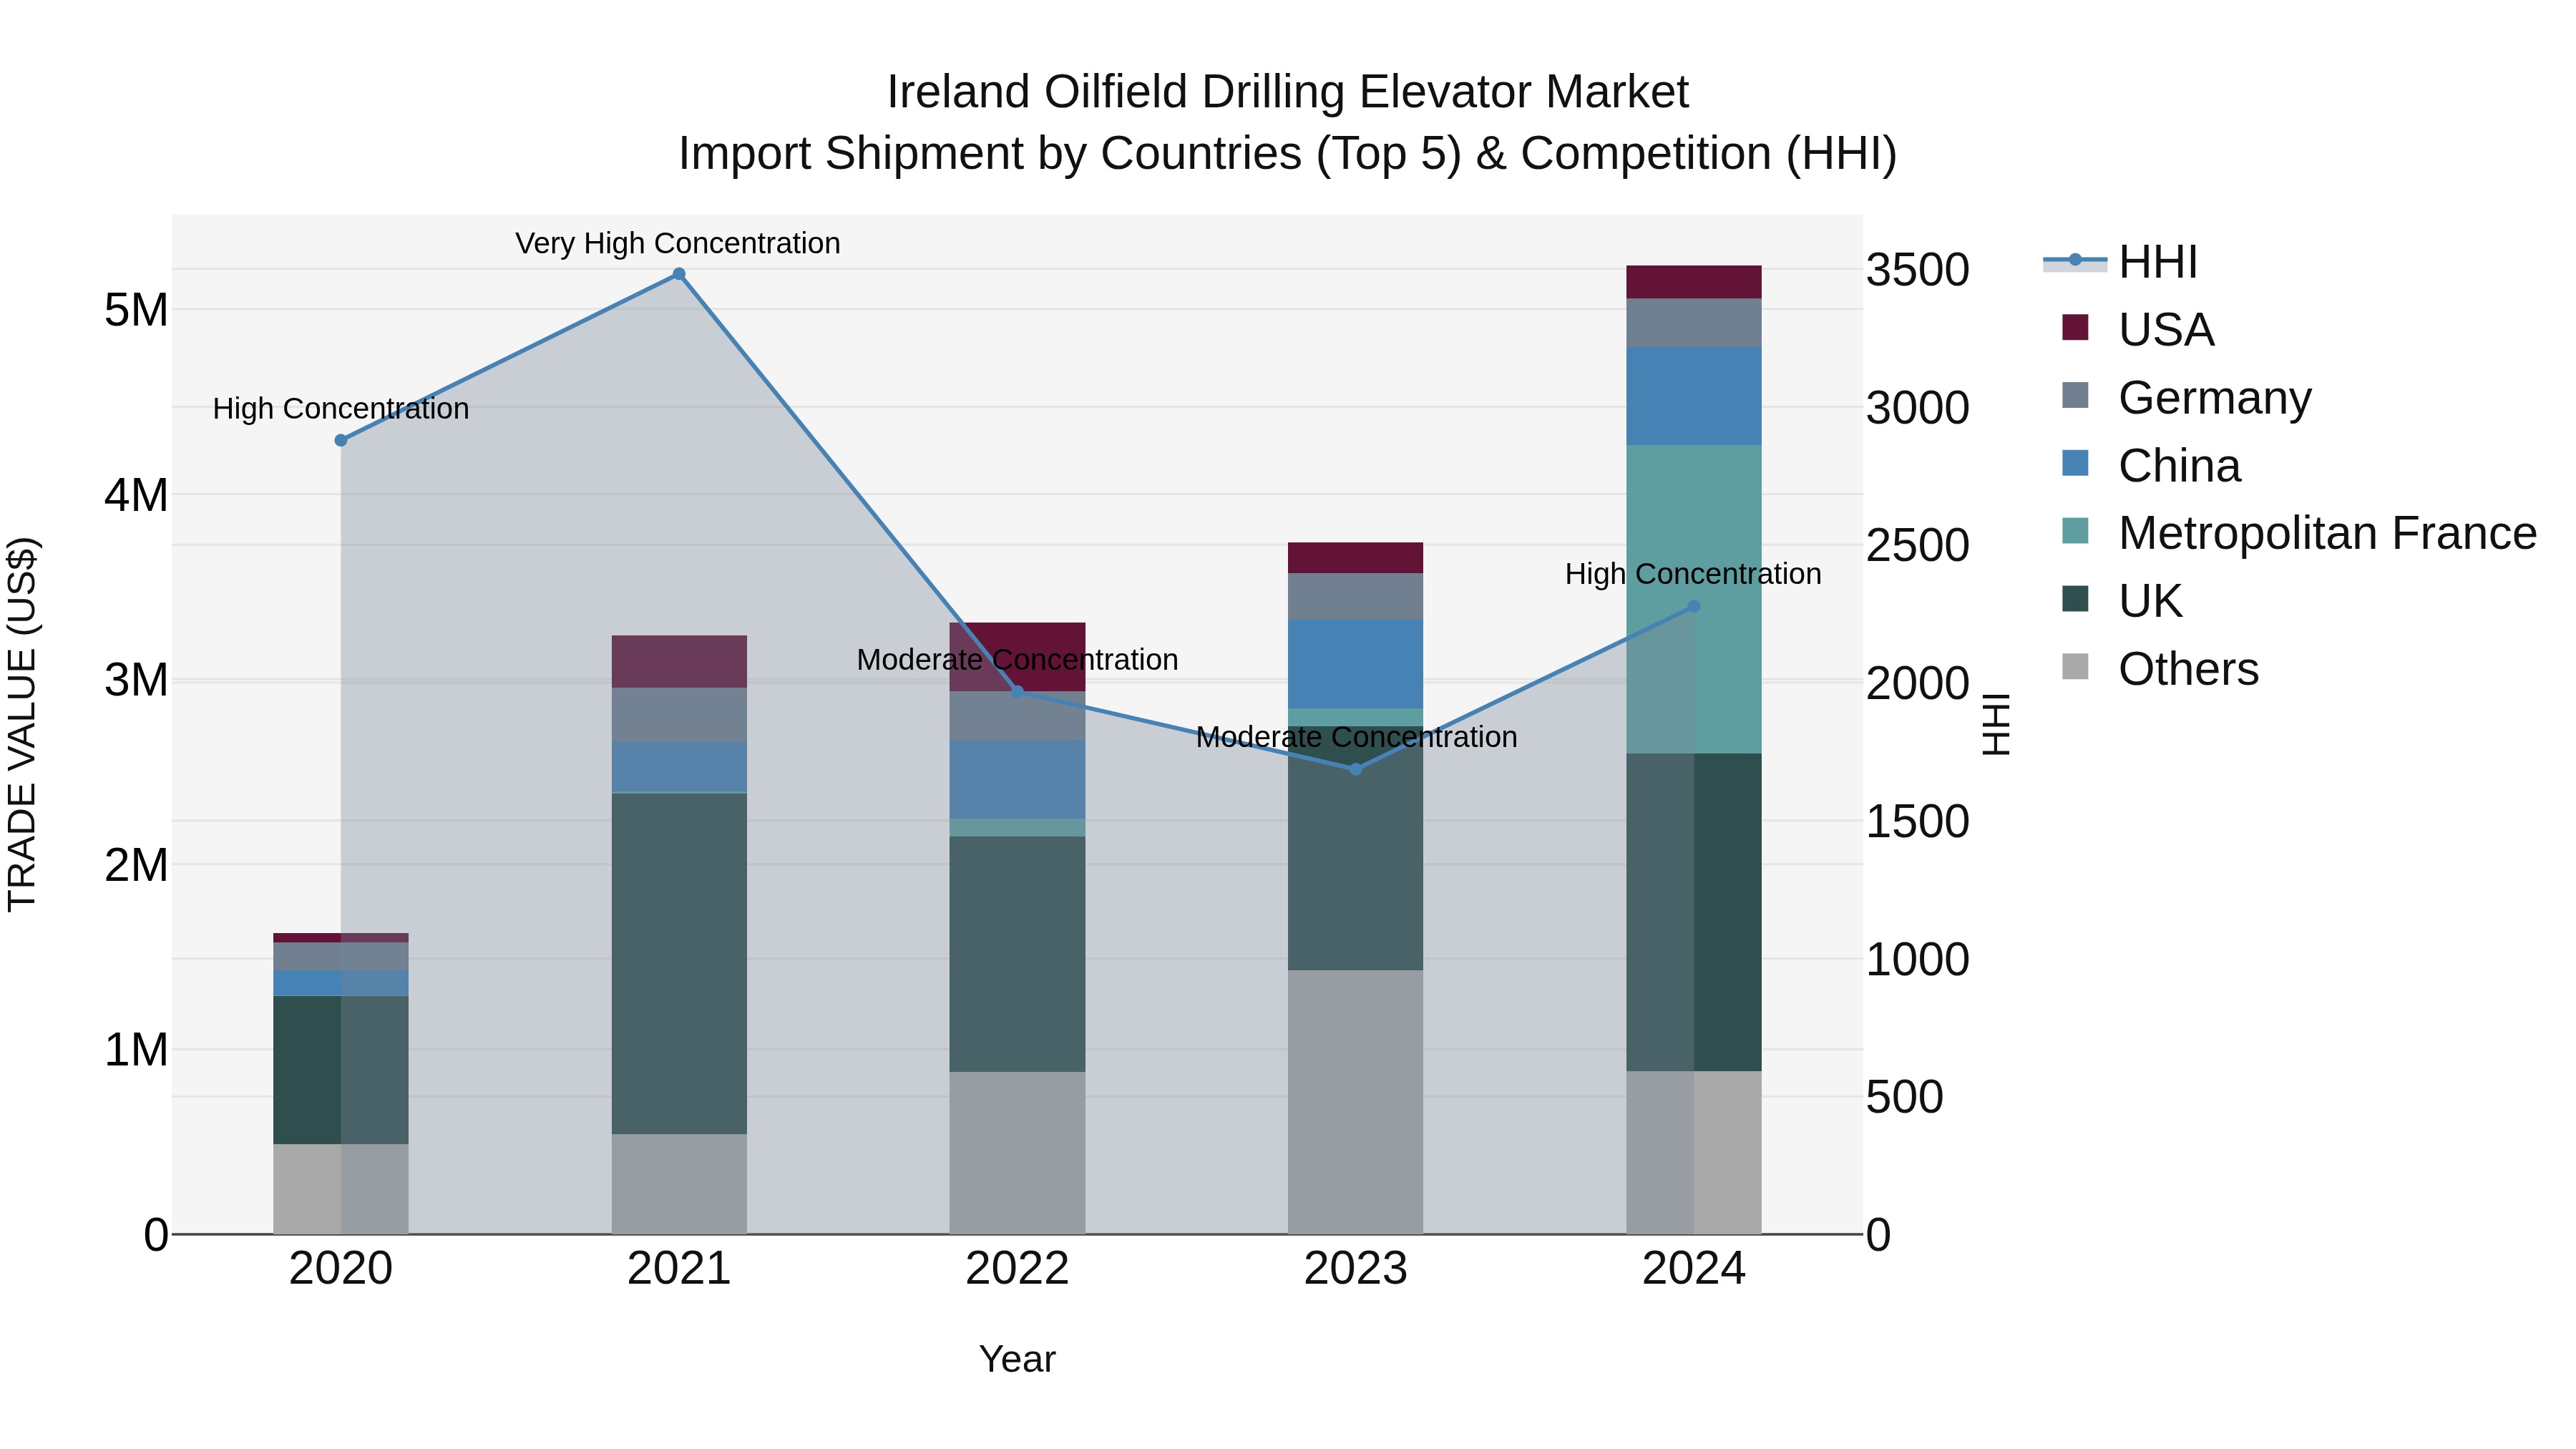This screenshot has width=2576, height=1449.
Task: Toggle the Others legend entry
Action: (x=2160, y=669)
